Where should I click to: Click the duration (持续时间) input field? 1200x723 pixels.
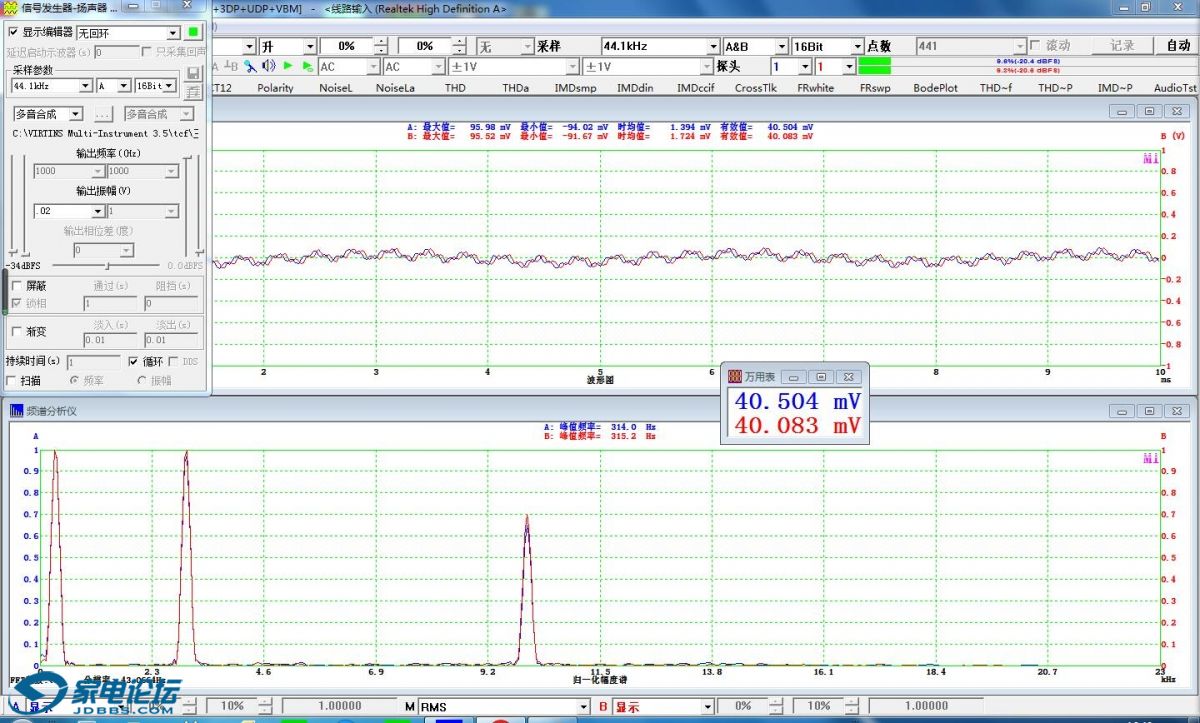pos(93,361)
